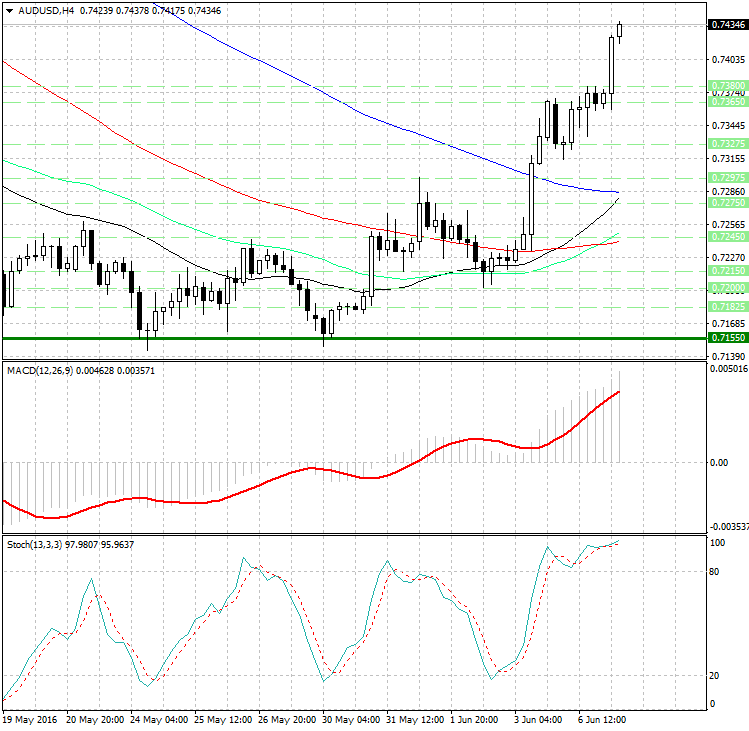This screenshot has height=731, width=749.
Task: Click the 0.72270 price axis value
Action: pos(728,258)
